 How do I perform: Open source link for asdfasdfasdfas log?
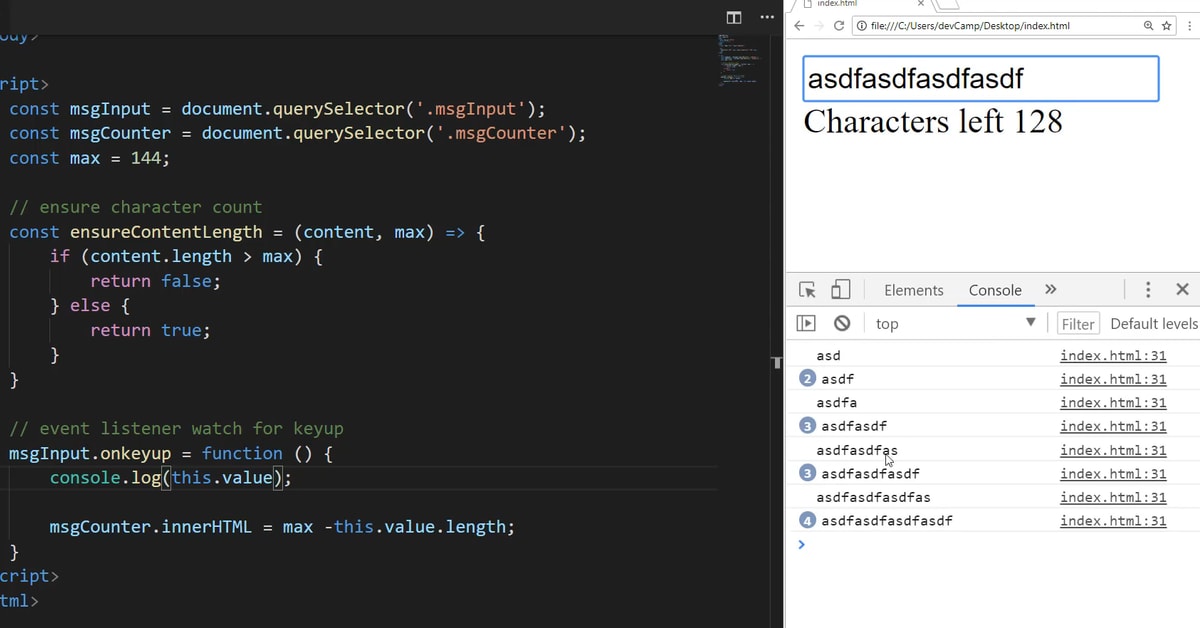tap(1113, 497)
